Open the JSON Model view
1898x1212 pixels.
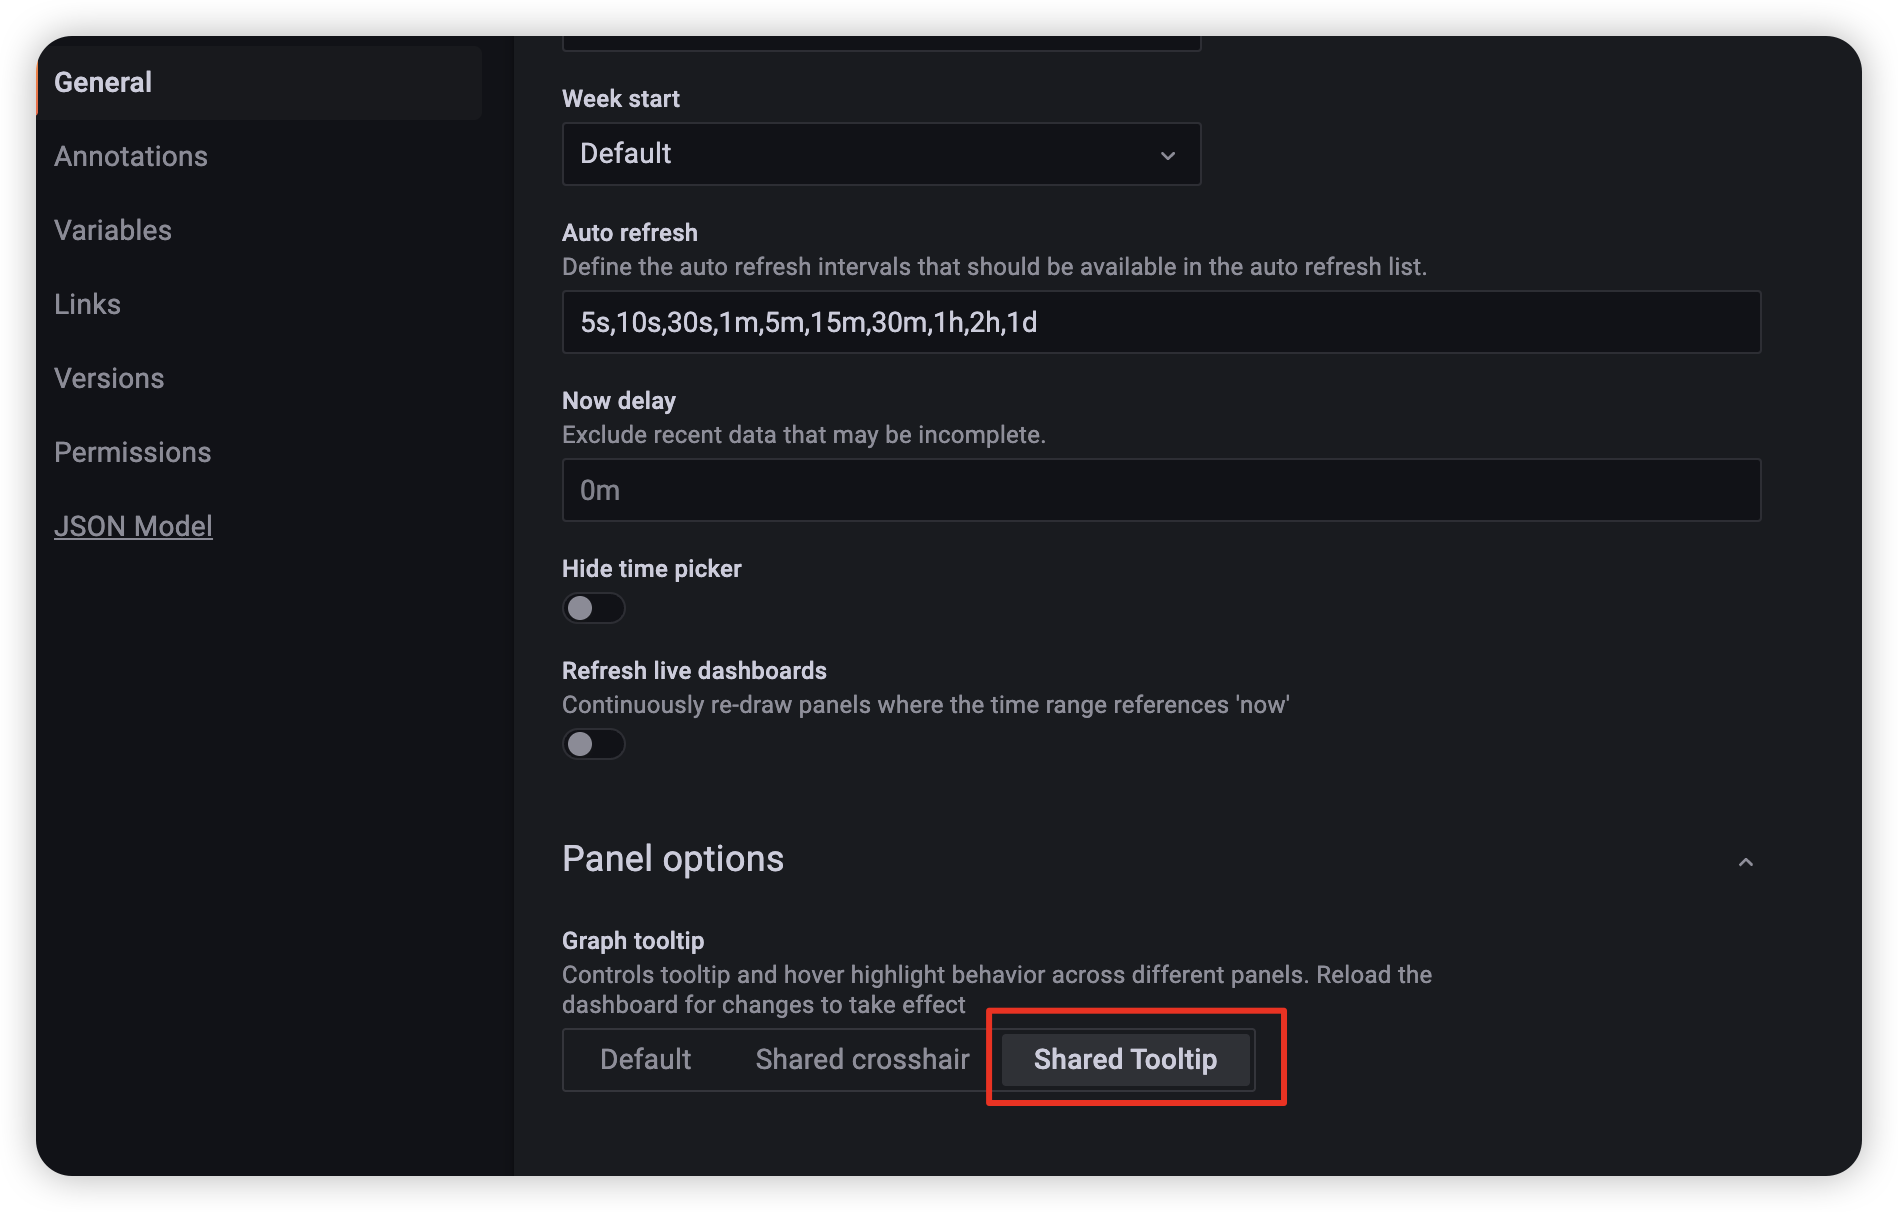(133, 525)
